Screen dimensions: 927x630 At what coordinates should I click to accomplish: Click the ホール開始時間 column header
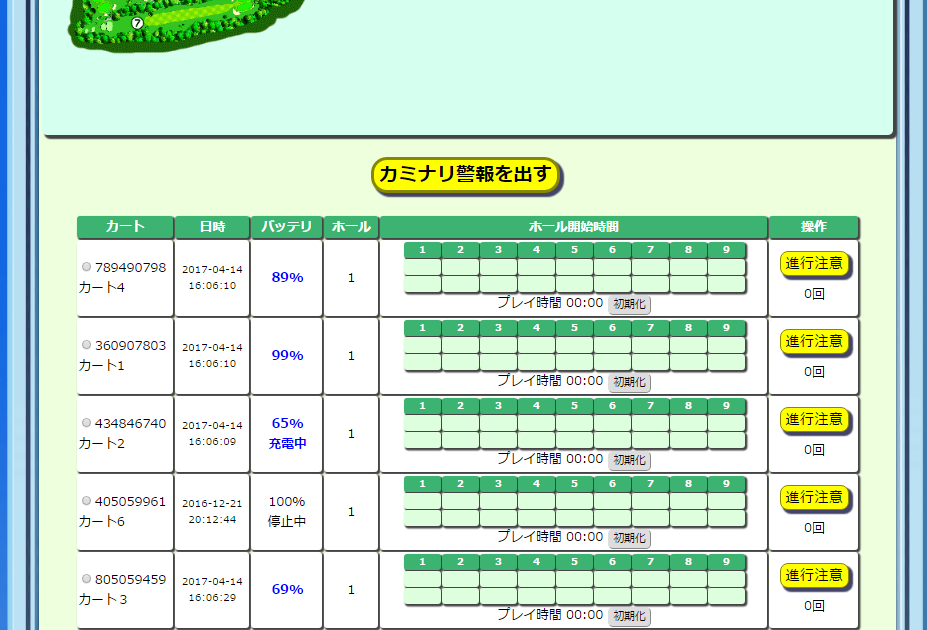(x=573, y=227)
